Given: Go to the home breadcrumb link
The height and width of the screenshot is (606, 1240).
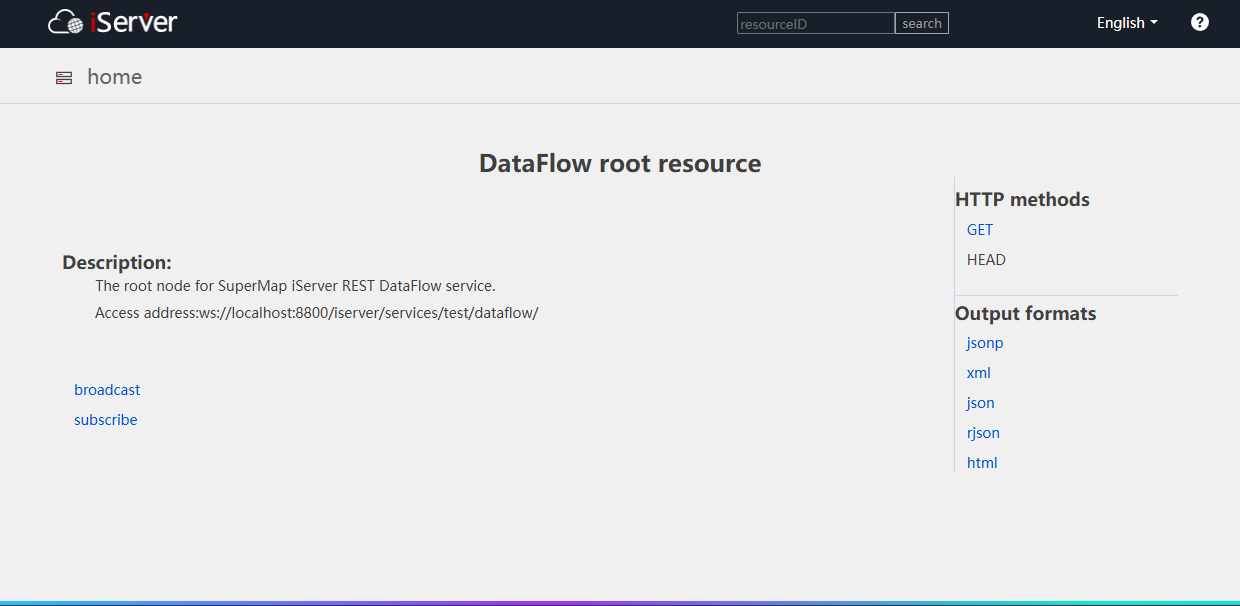Looking at the screenshot, I should pos(114,77).
